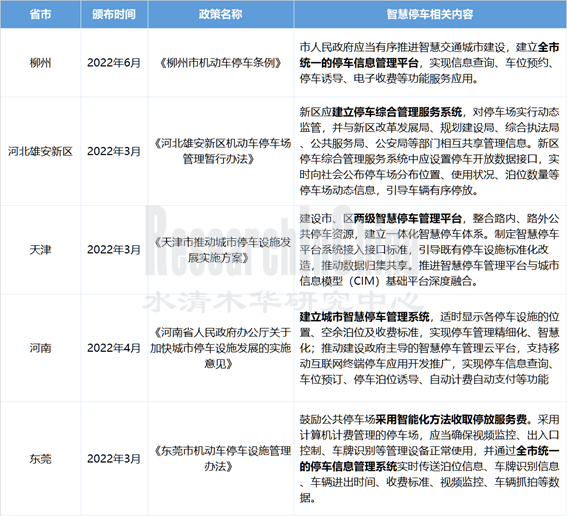Click 《河北雄安新区机动车停车场管理暂行办法》 policy name
Screen dimensions: 567x516
(221, 151)
